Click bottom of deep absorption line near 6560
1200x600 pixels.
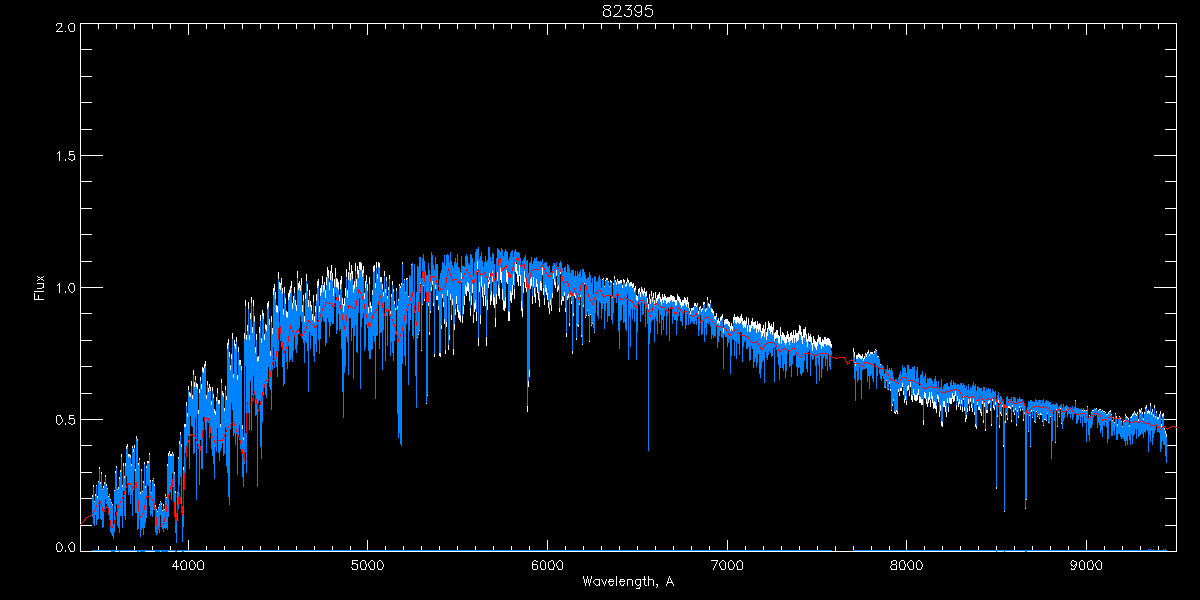point(648,448)
